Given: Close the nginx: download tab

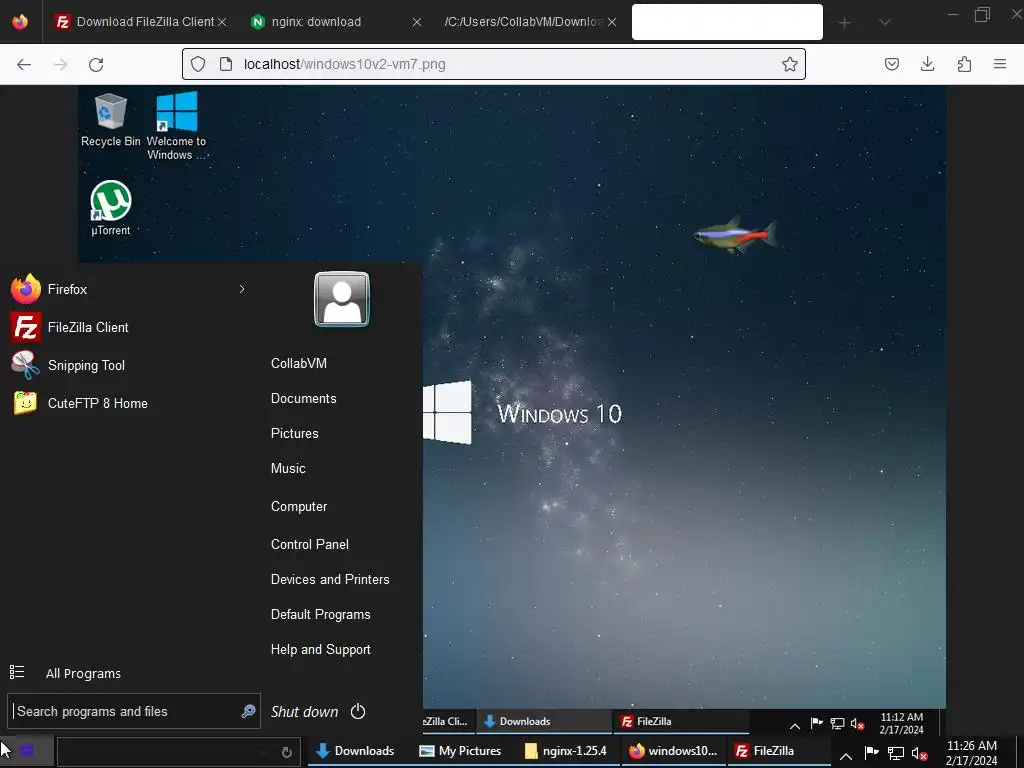Looking at the screenshot, I should pyautogui.click(x=417, y=22).
